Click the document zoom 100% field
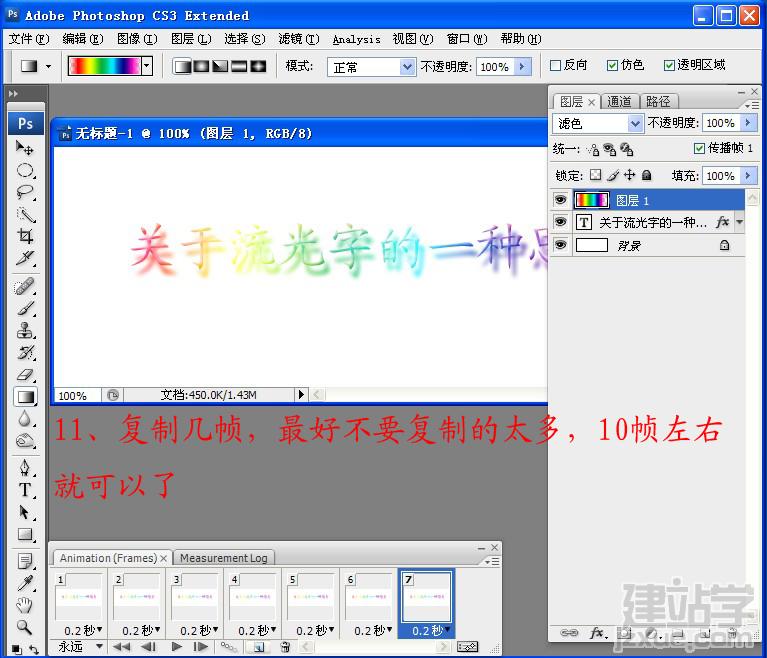 [x=77, y=395]
